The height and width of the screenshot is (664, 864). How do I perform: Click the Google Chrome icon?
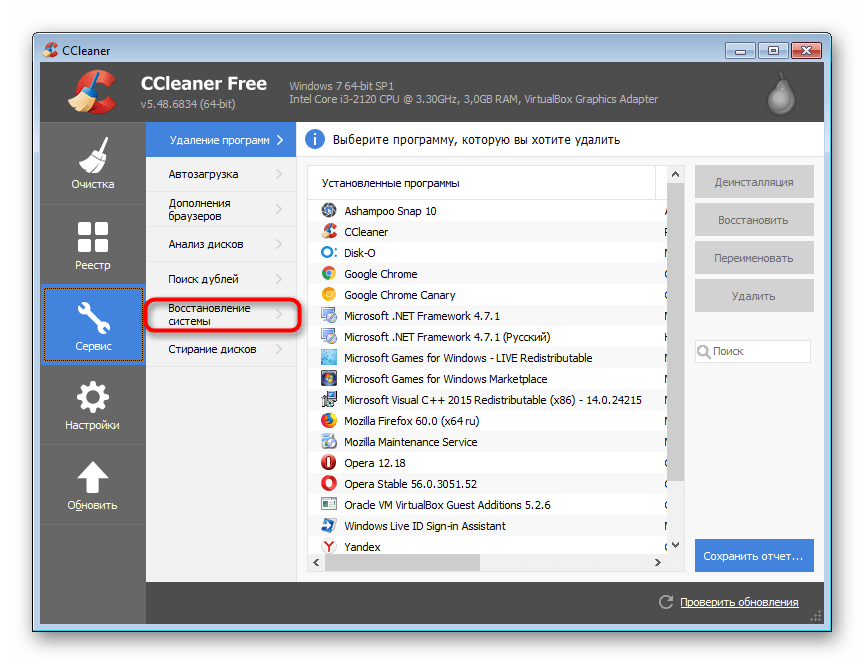[329, 273]
